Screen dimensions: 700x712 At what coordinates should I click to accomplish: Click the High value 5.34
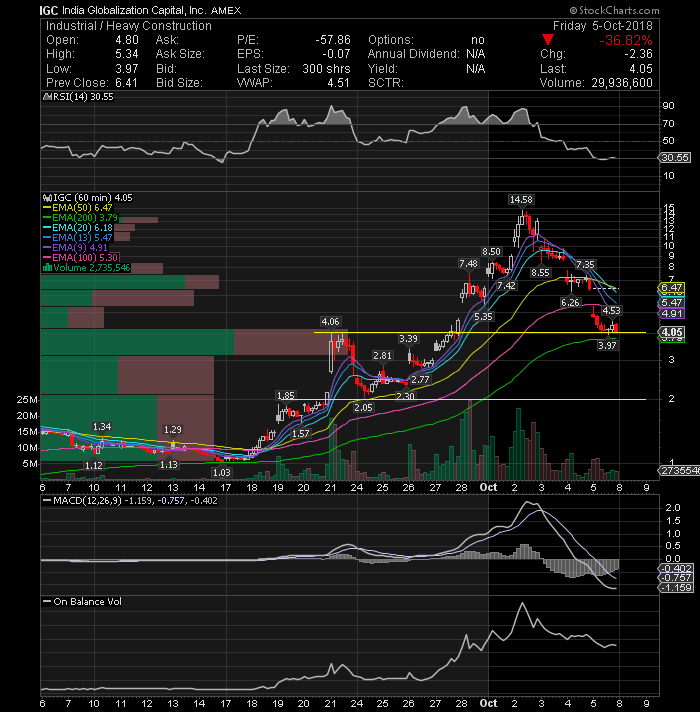127,54
